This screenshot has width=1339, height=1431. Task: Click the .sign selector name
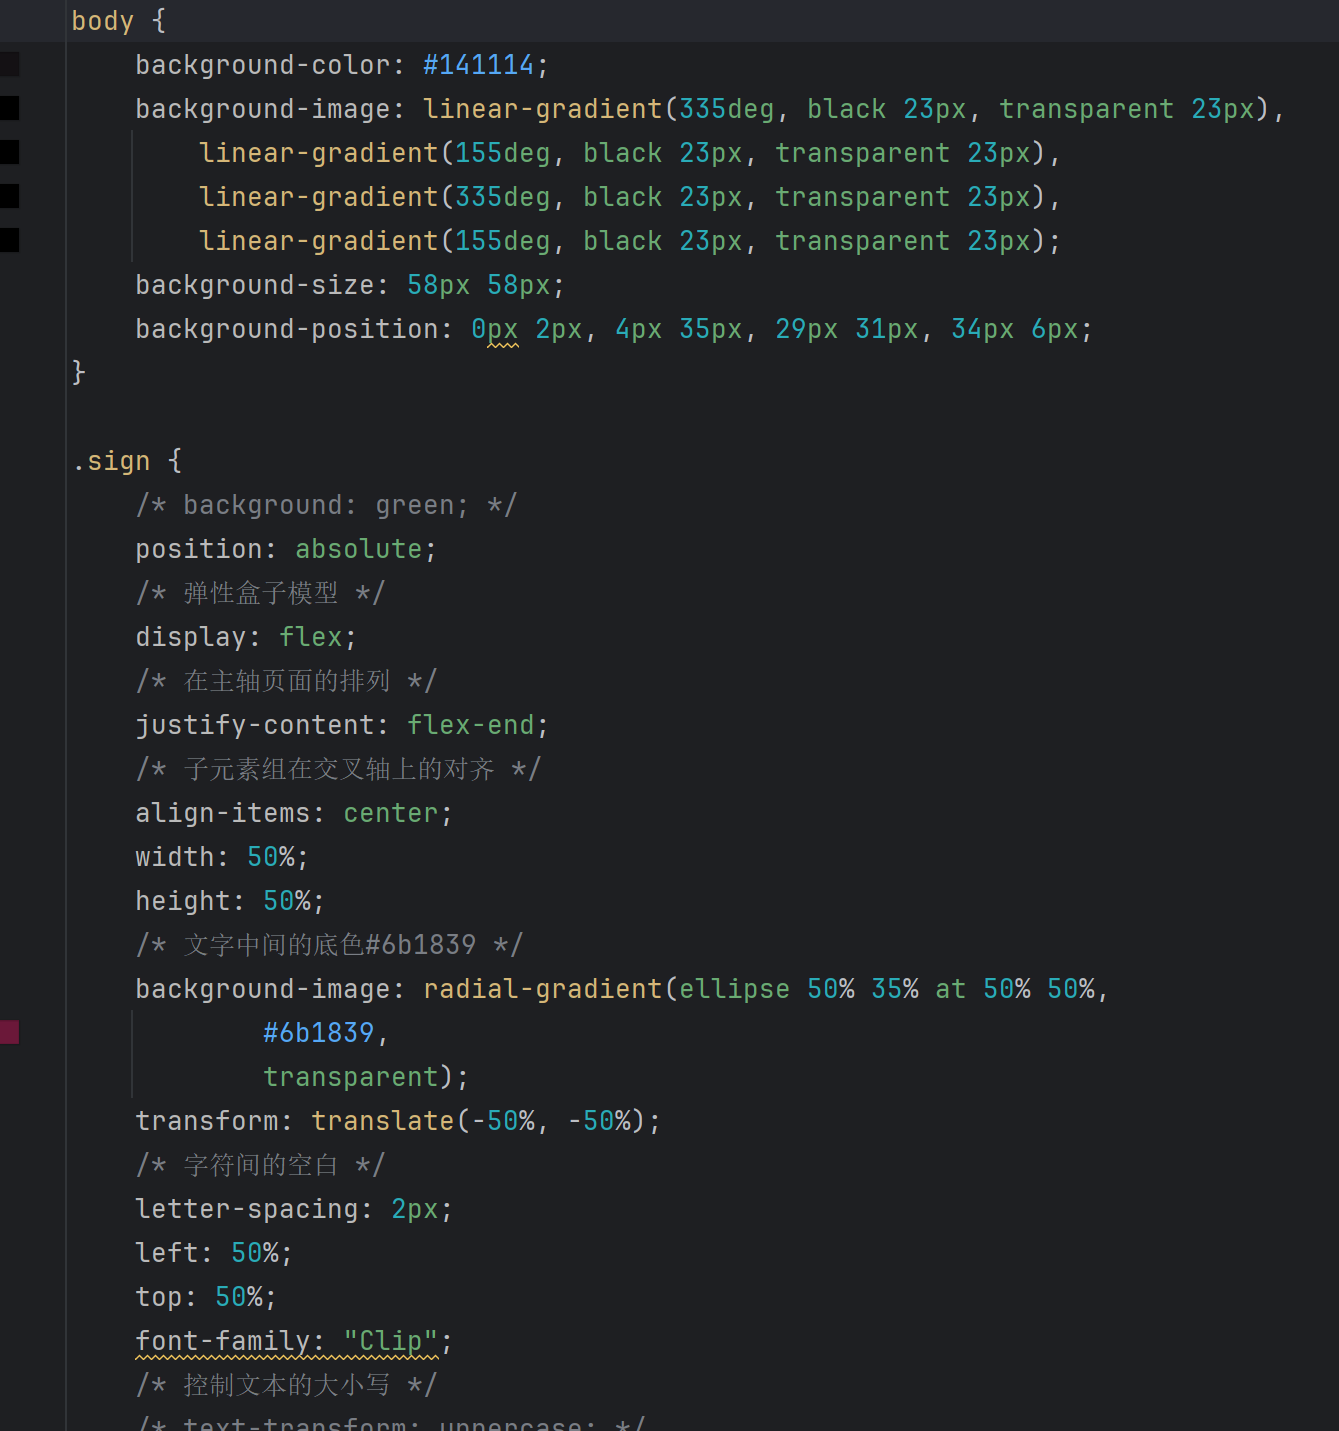point(111,461)
